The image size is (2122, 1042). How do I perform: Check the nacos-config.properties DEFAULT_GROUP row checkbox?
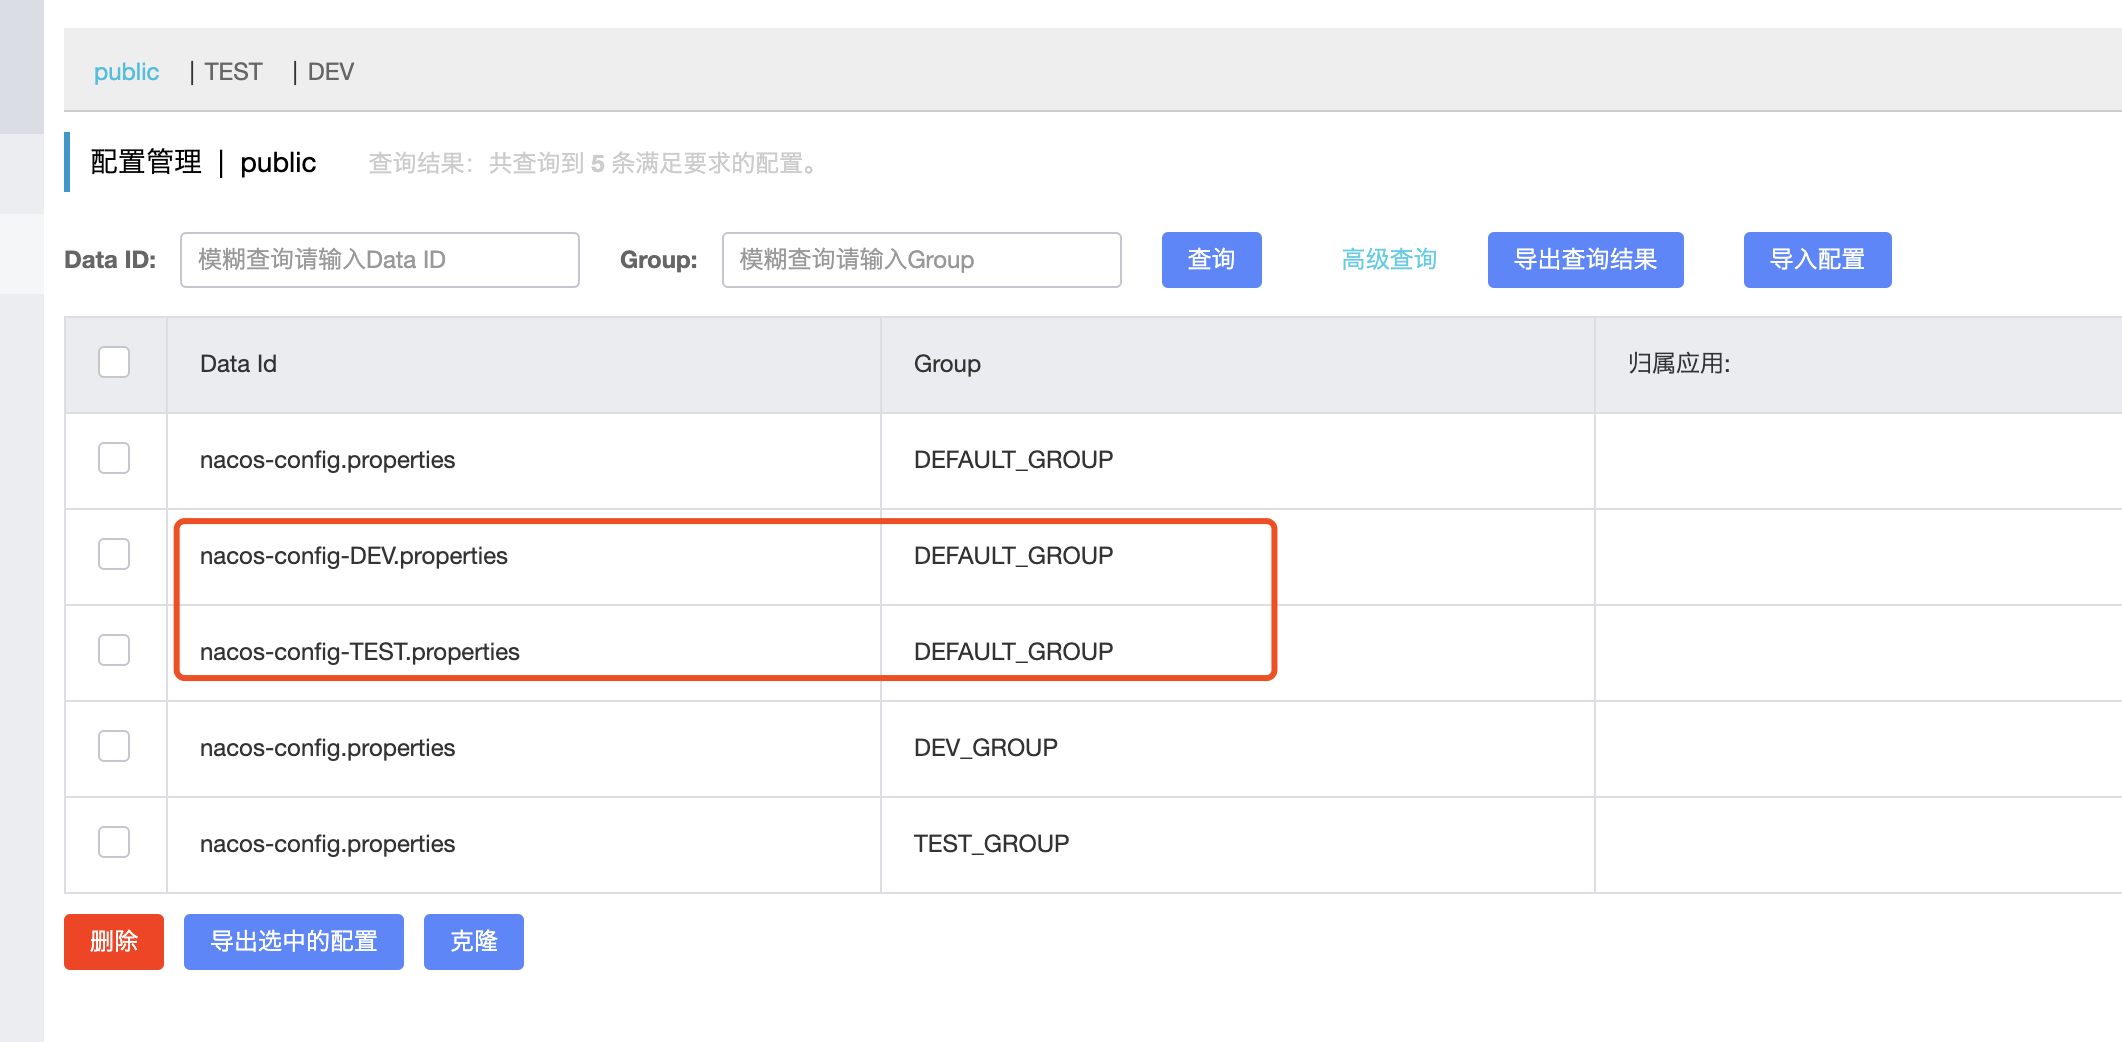click(x=114, y=458)
